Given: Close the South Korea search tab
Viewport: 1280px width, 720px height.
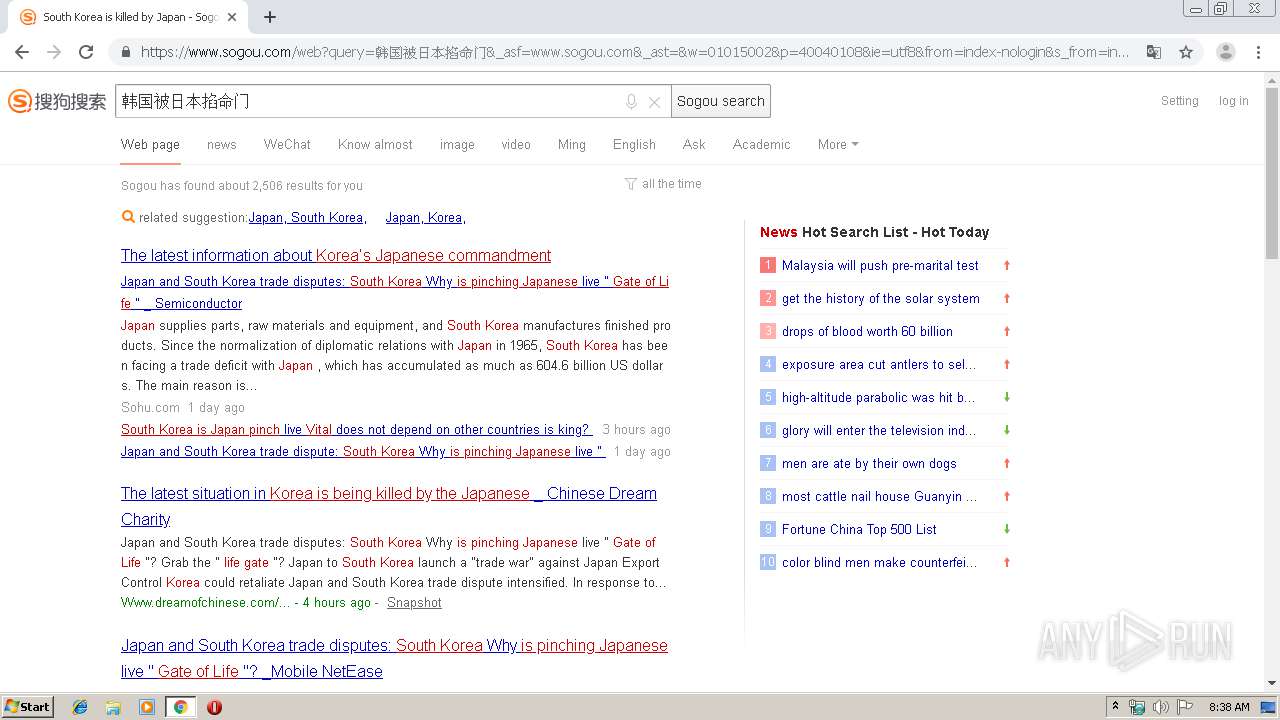Looking at the screenshot, I should [232, 17].
